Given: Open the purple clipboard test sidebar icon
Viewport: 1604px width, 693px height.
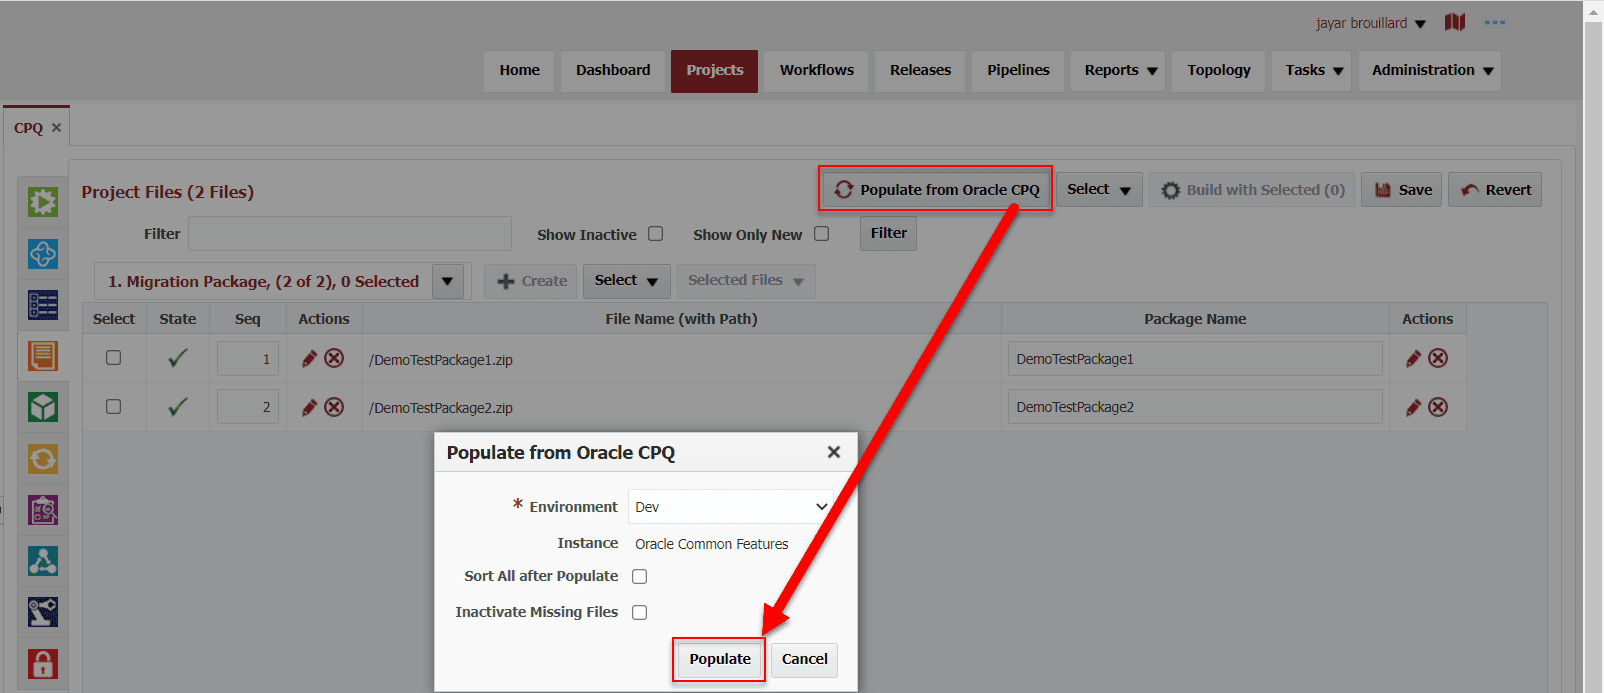Looking at the screenshot, I should 43,510.
